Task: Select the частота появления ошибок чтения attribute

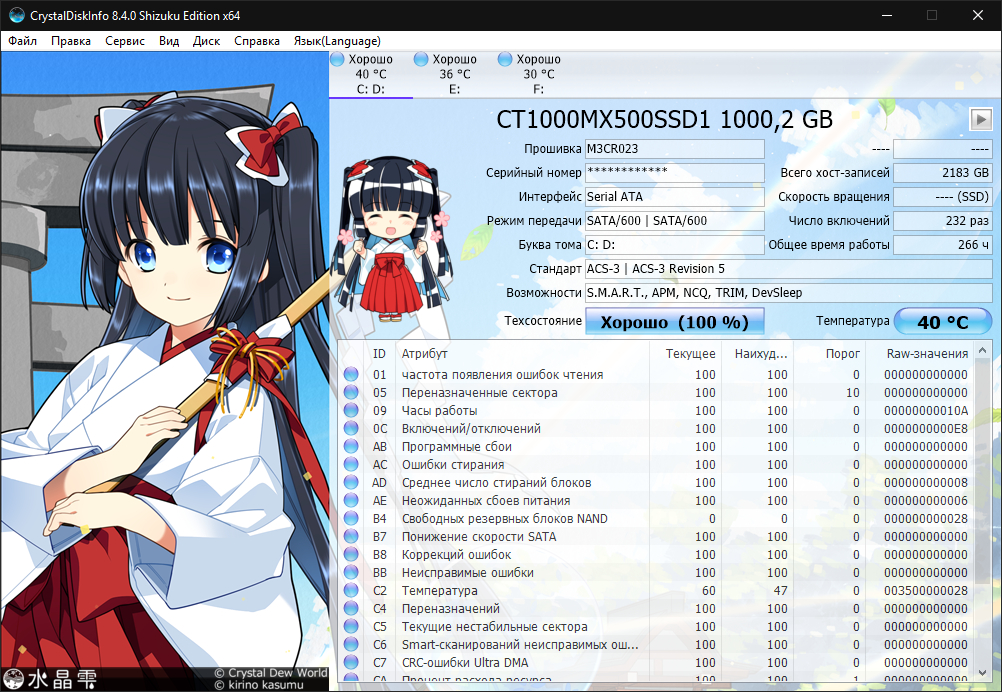Action: (x=502, y=374)
